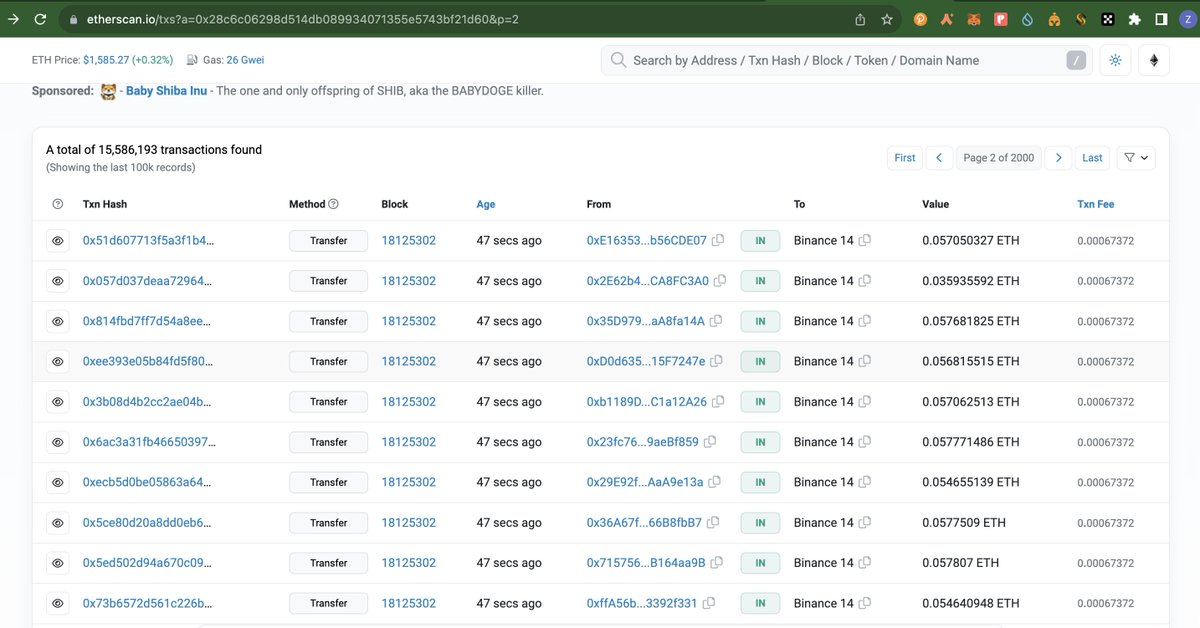Preview the first transaction via its eye icon
This screenshot has height=628, width=1200.
(57, 240)
